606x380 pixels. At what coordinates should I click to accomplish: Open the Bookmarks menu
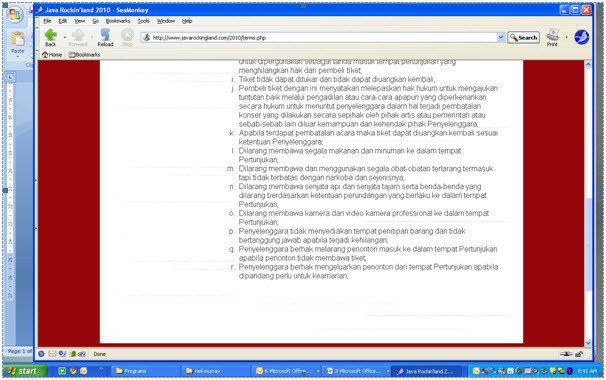(118, 21)
